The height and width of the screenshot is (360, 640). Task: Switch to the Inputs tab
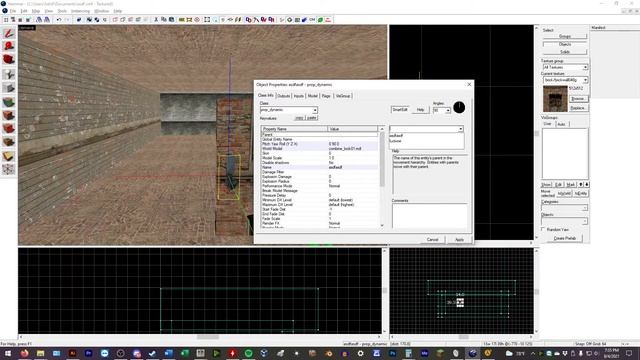[299, 96]
